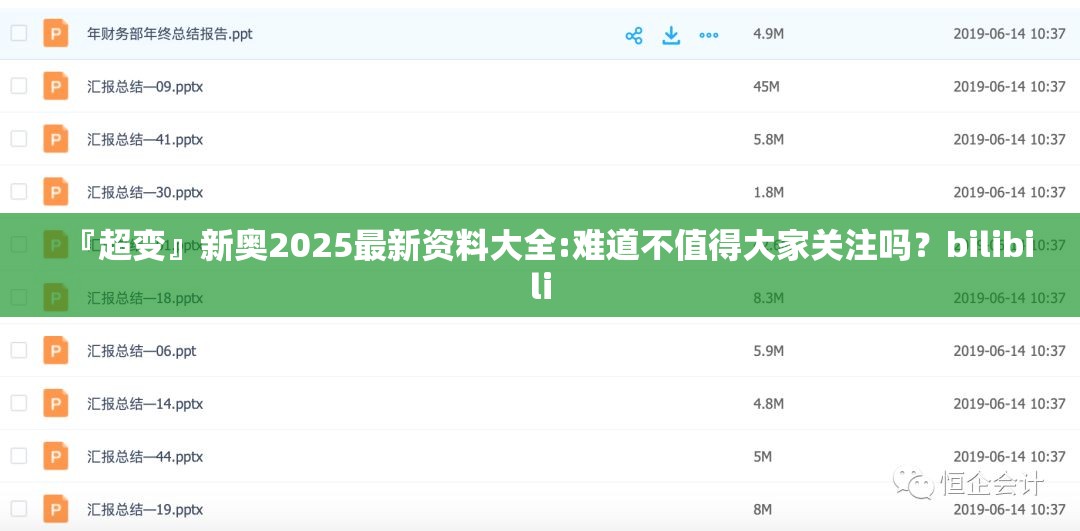Click the PPT icon of 汇报总结—09.pptx
1080x531 pixels.
pos(56,86)
